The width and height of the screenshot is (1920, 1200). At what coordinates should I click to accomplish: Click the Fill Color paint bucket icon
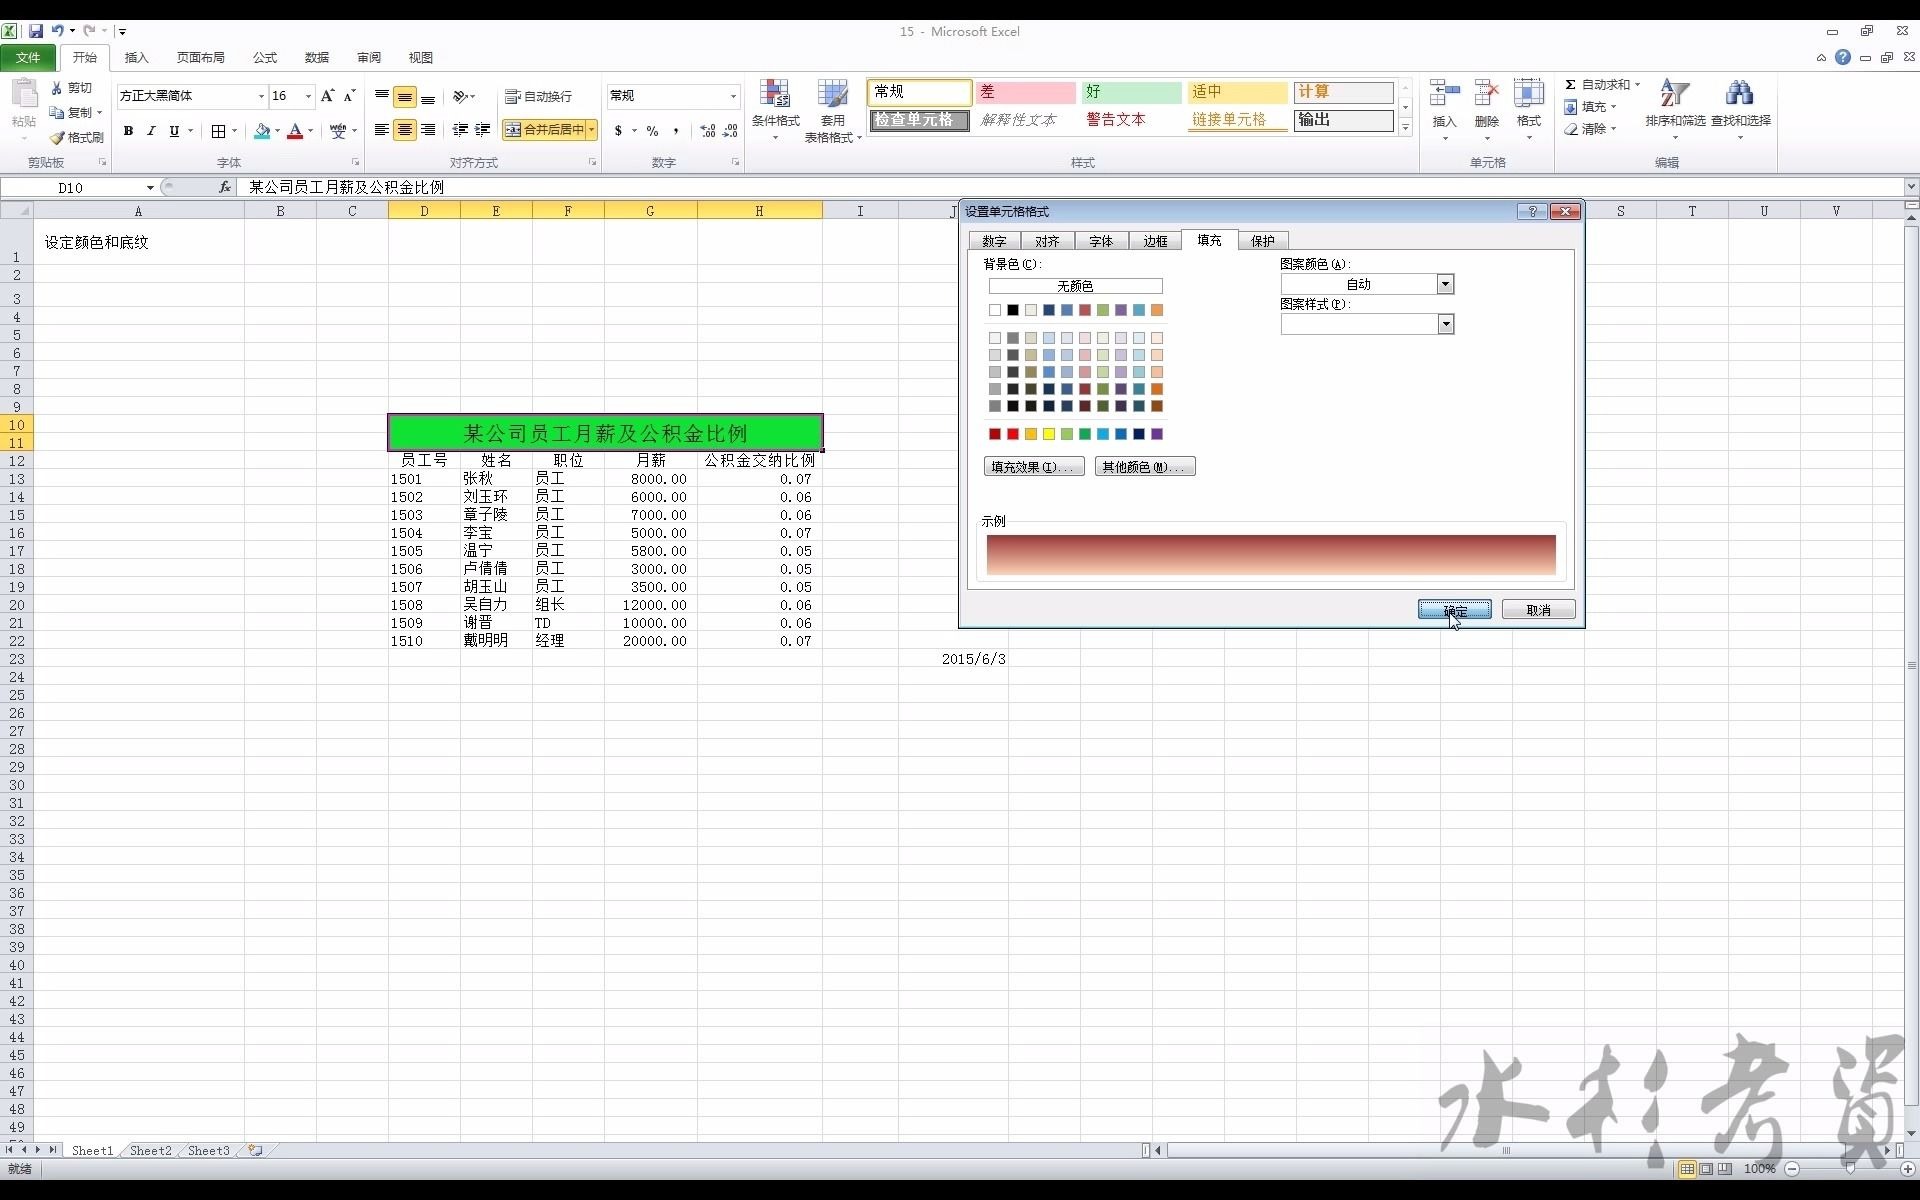(x=262, y=131)
